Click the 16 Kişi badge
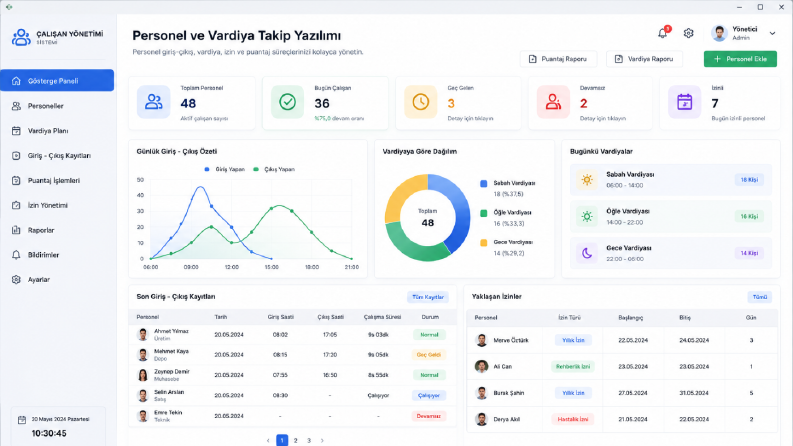 pos(749,216)
